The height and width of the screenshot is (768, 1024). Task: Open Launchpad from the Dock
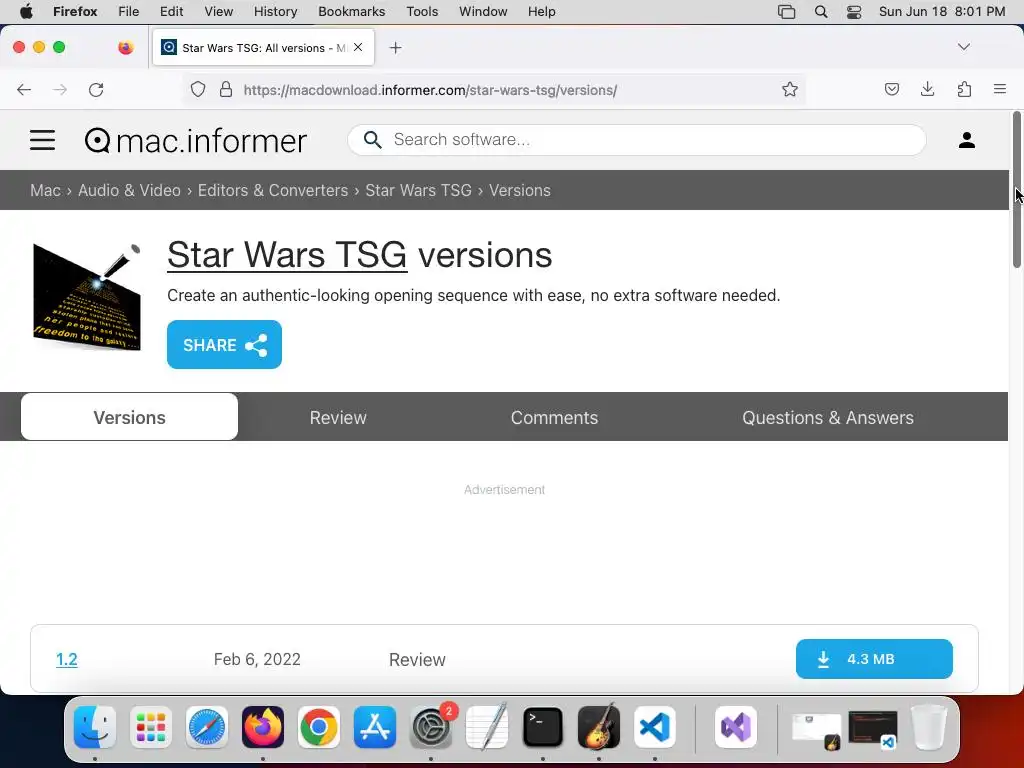coord(151,727)
